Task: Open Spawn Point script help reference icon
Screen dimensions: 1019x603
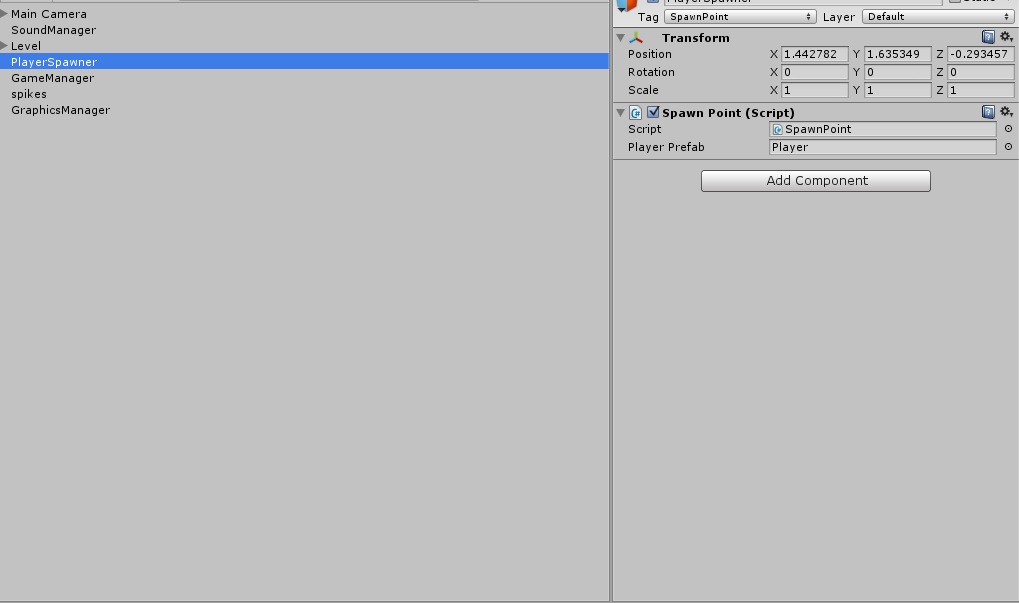Action: click(988, 112)
